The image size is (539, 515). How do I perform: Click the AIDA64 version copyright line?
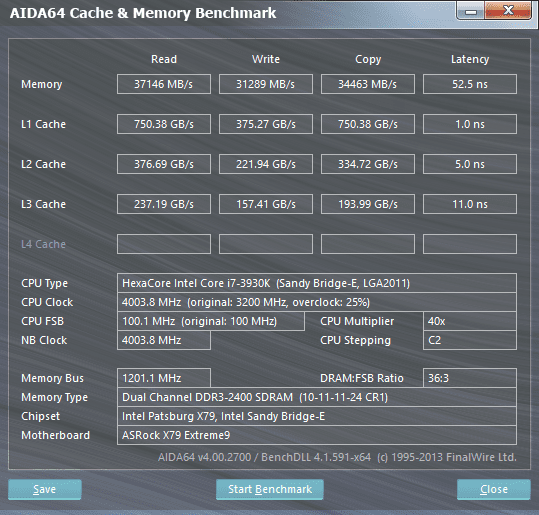pyautogui.click(x=337, y=457)
